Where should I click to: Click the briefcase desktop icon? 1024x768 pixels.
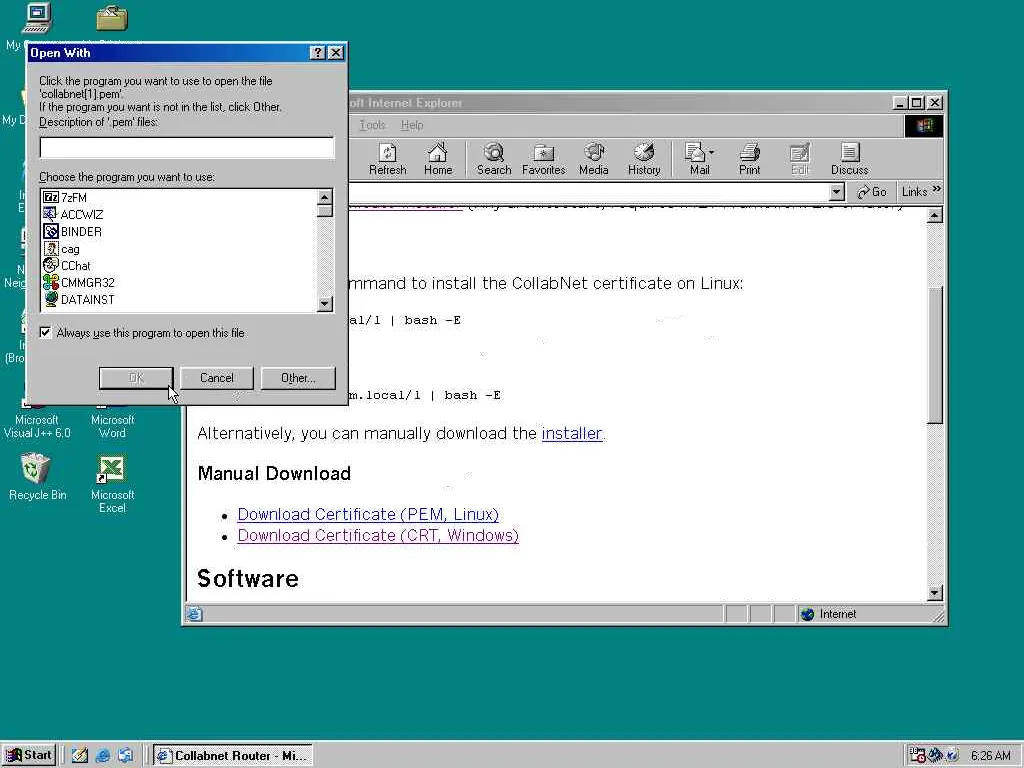coord(112,18)
